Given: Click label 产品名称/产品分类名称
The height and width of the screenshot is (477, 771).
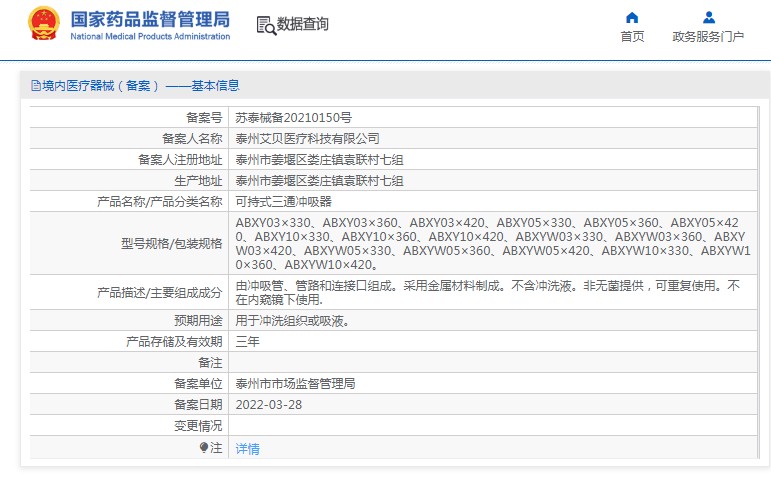Looking at the screenshot, I should (160, 202).
